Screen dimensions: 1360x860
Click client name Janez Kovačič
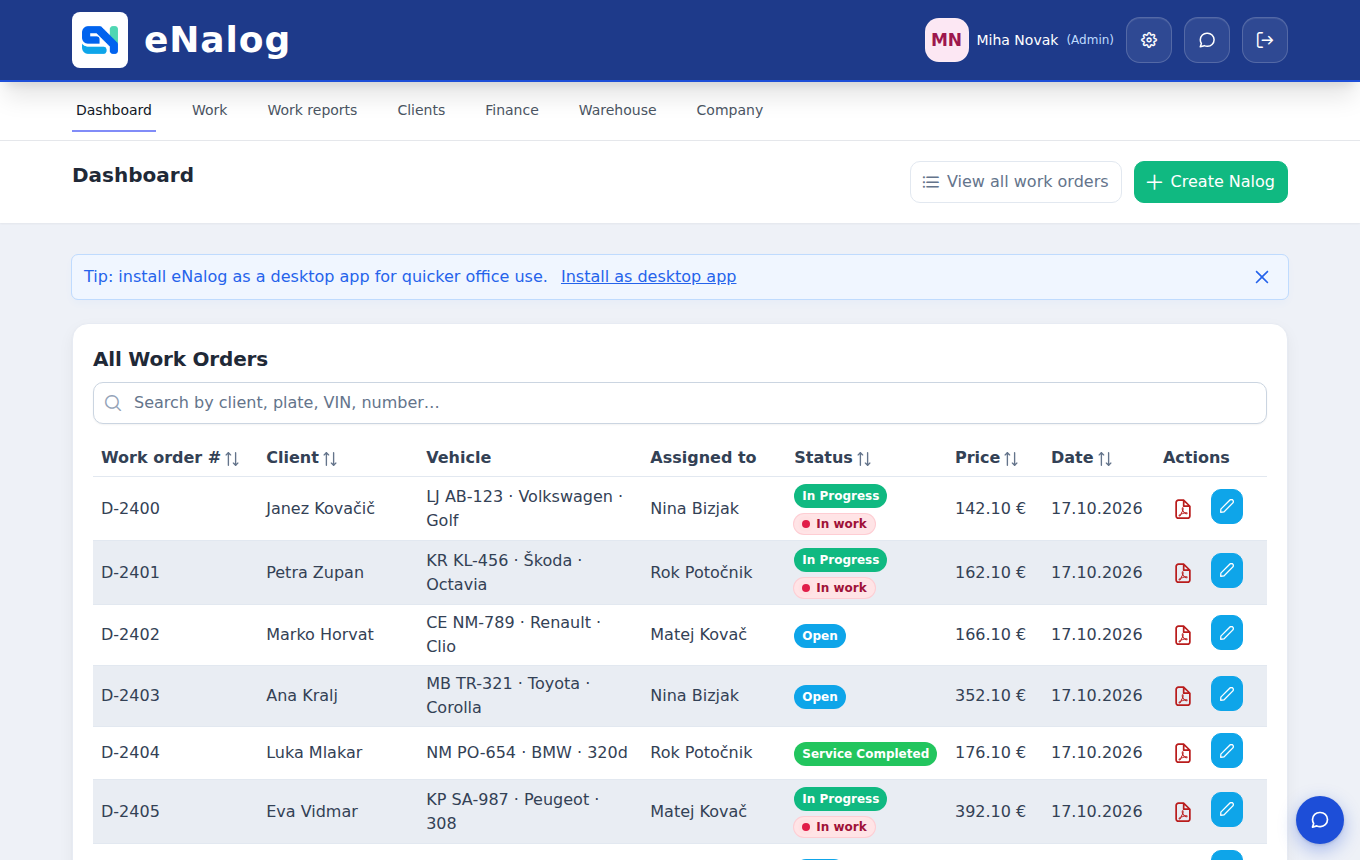[x=320, y=508]
